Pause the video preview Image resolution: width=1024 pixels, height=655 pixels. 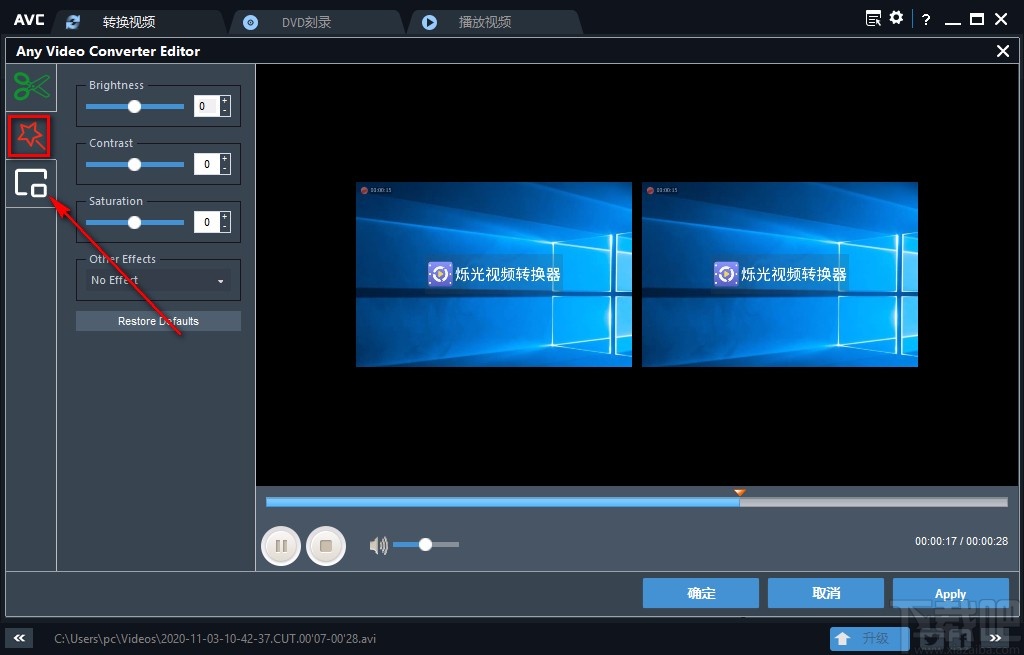coord(281,545)
